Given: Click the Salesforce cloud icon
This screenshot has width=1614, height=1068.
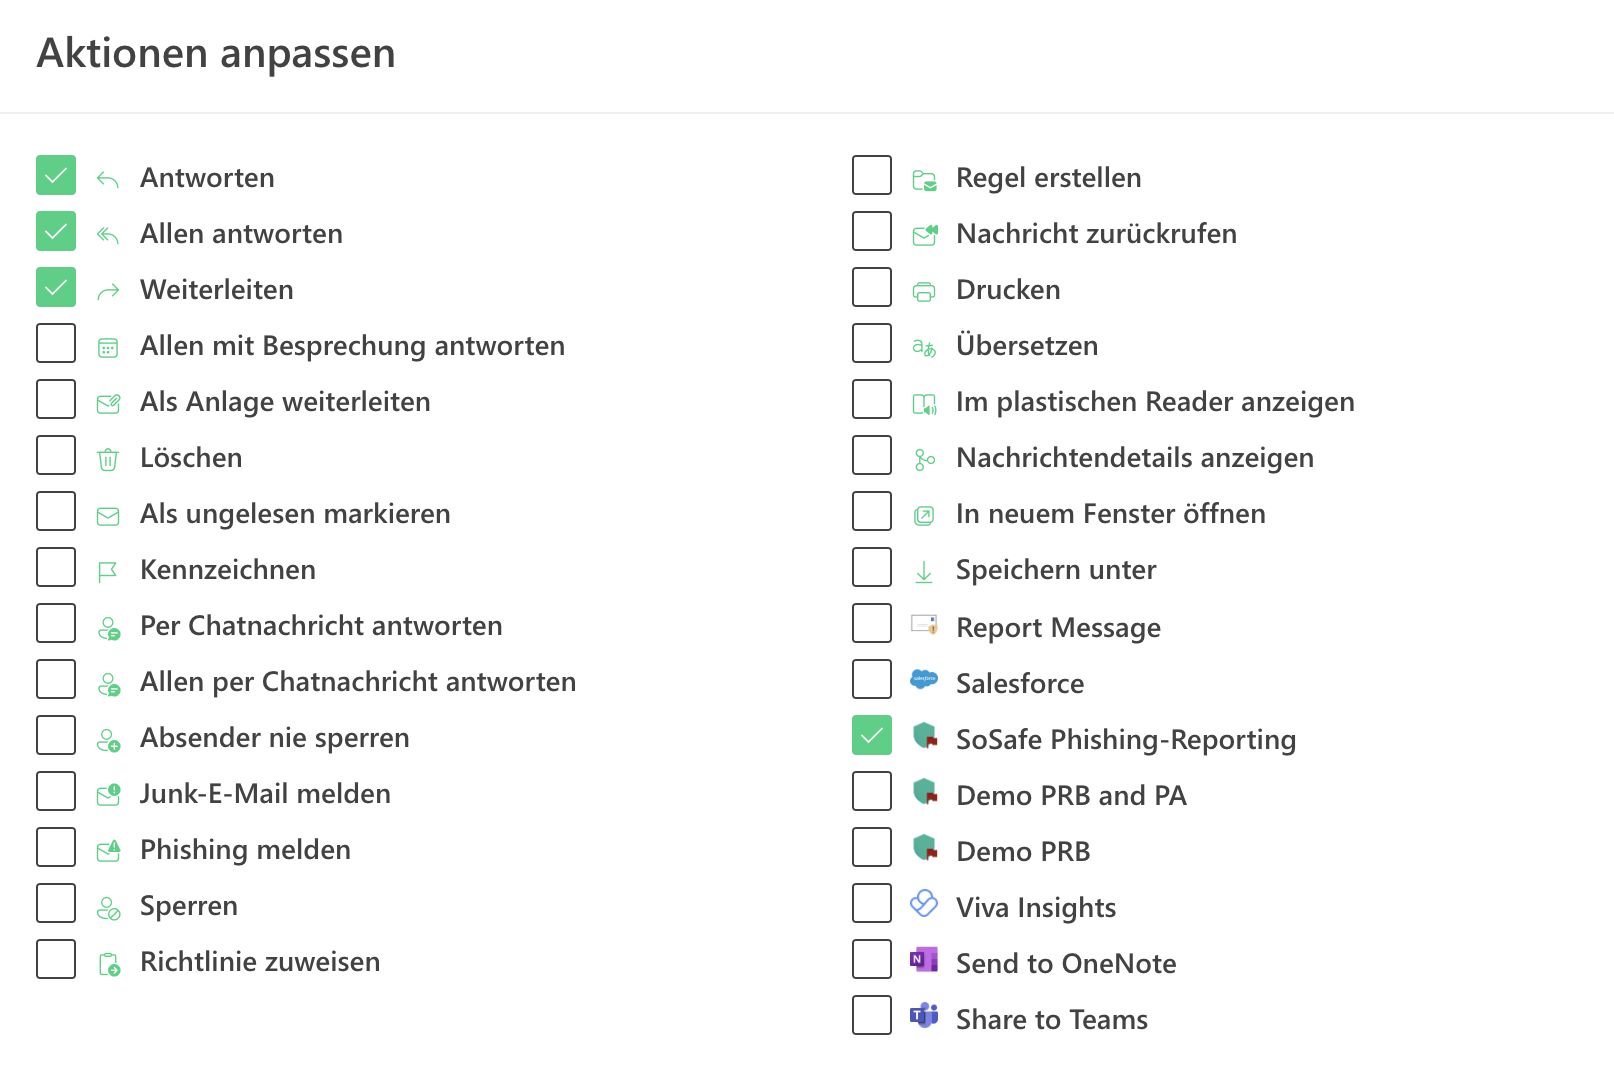Looking at the screenshot, I should [924, 679].
